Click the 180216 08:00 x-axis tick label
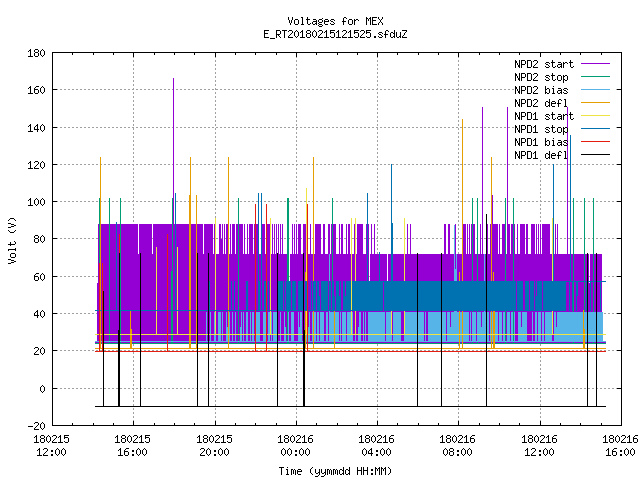The width and height of the screenshot is (640, 480). 458,446
